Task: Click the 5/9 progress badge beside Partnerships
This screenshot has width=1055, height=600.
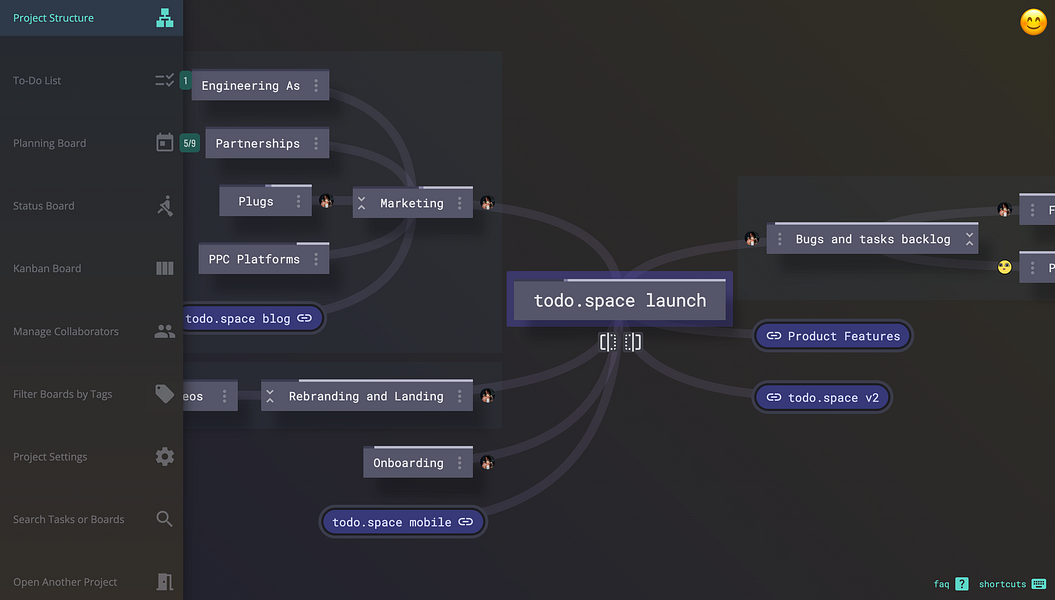Action: tap(190, 143)
